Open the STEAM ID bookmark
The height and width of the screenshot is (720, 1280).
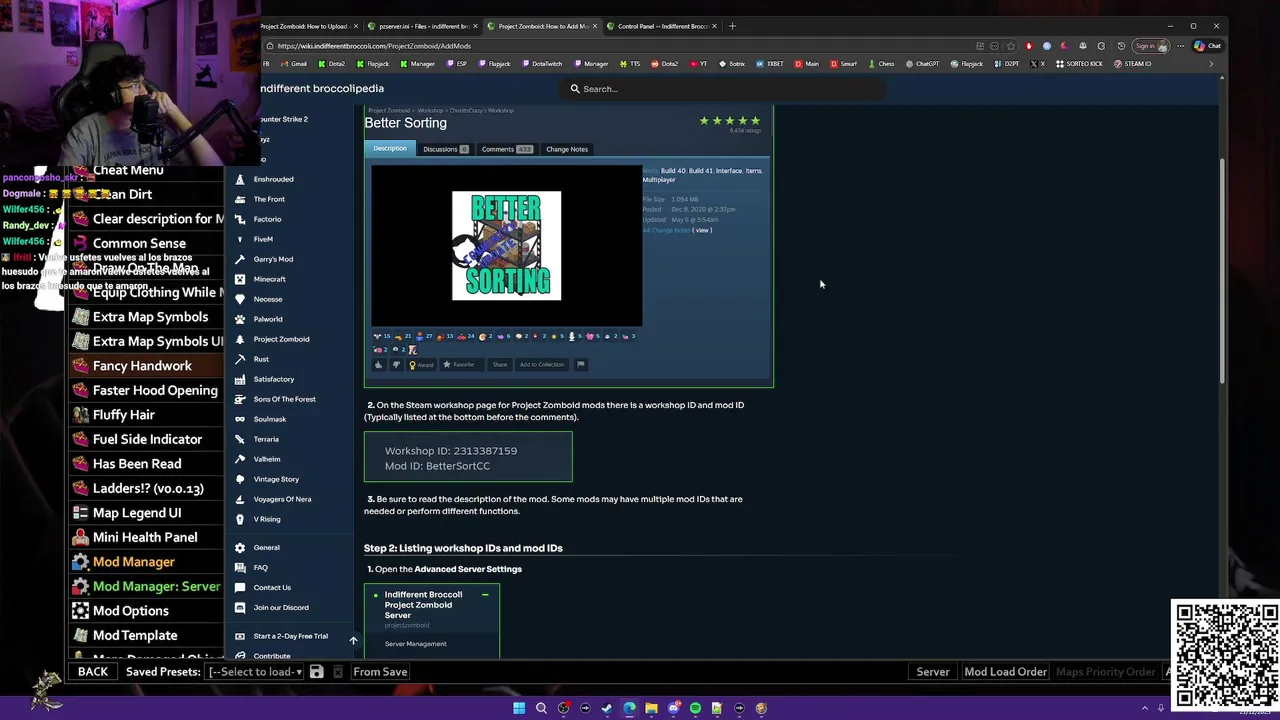click(x=1133, y=64)
